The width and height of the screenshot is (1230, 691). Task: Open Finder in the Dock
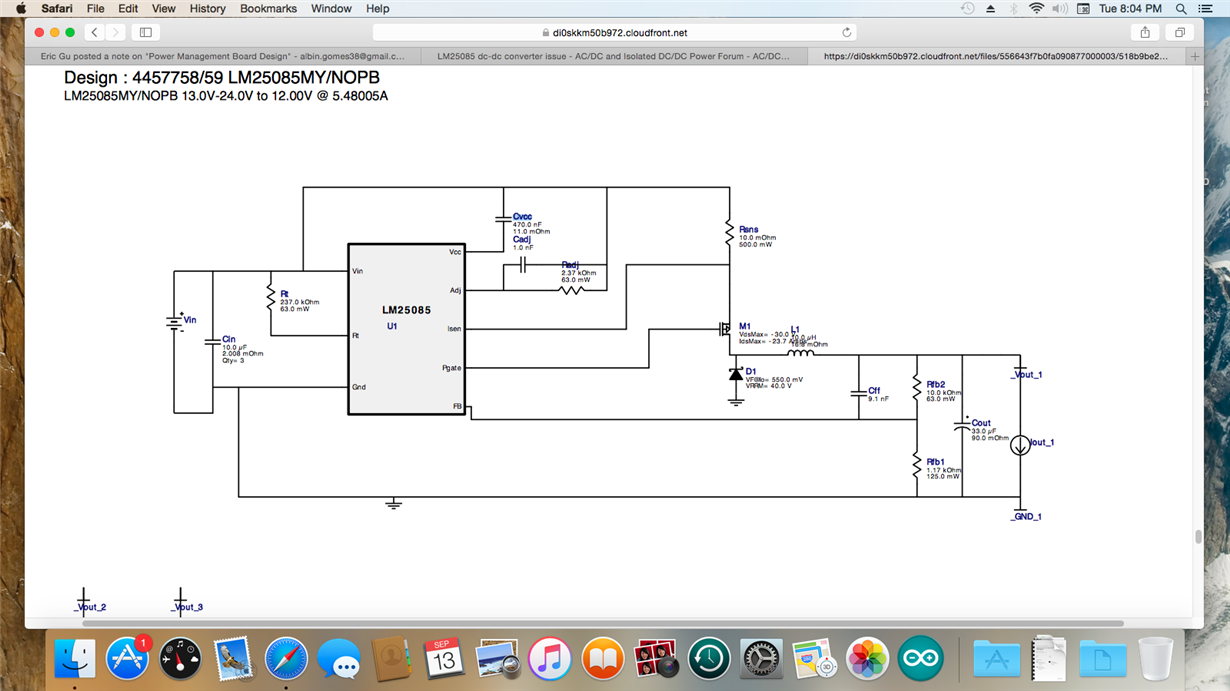75,659
